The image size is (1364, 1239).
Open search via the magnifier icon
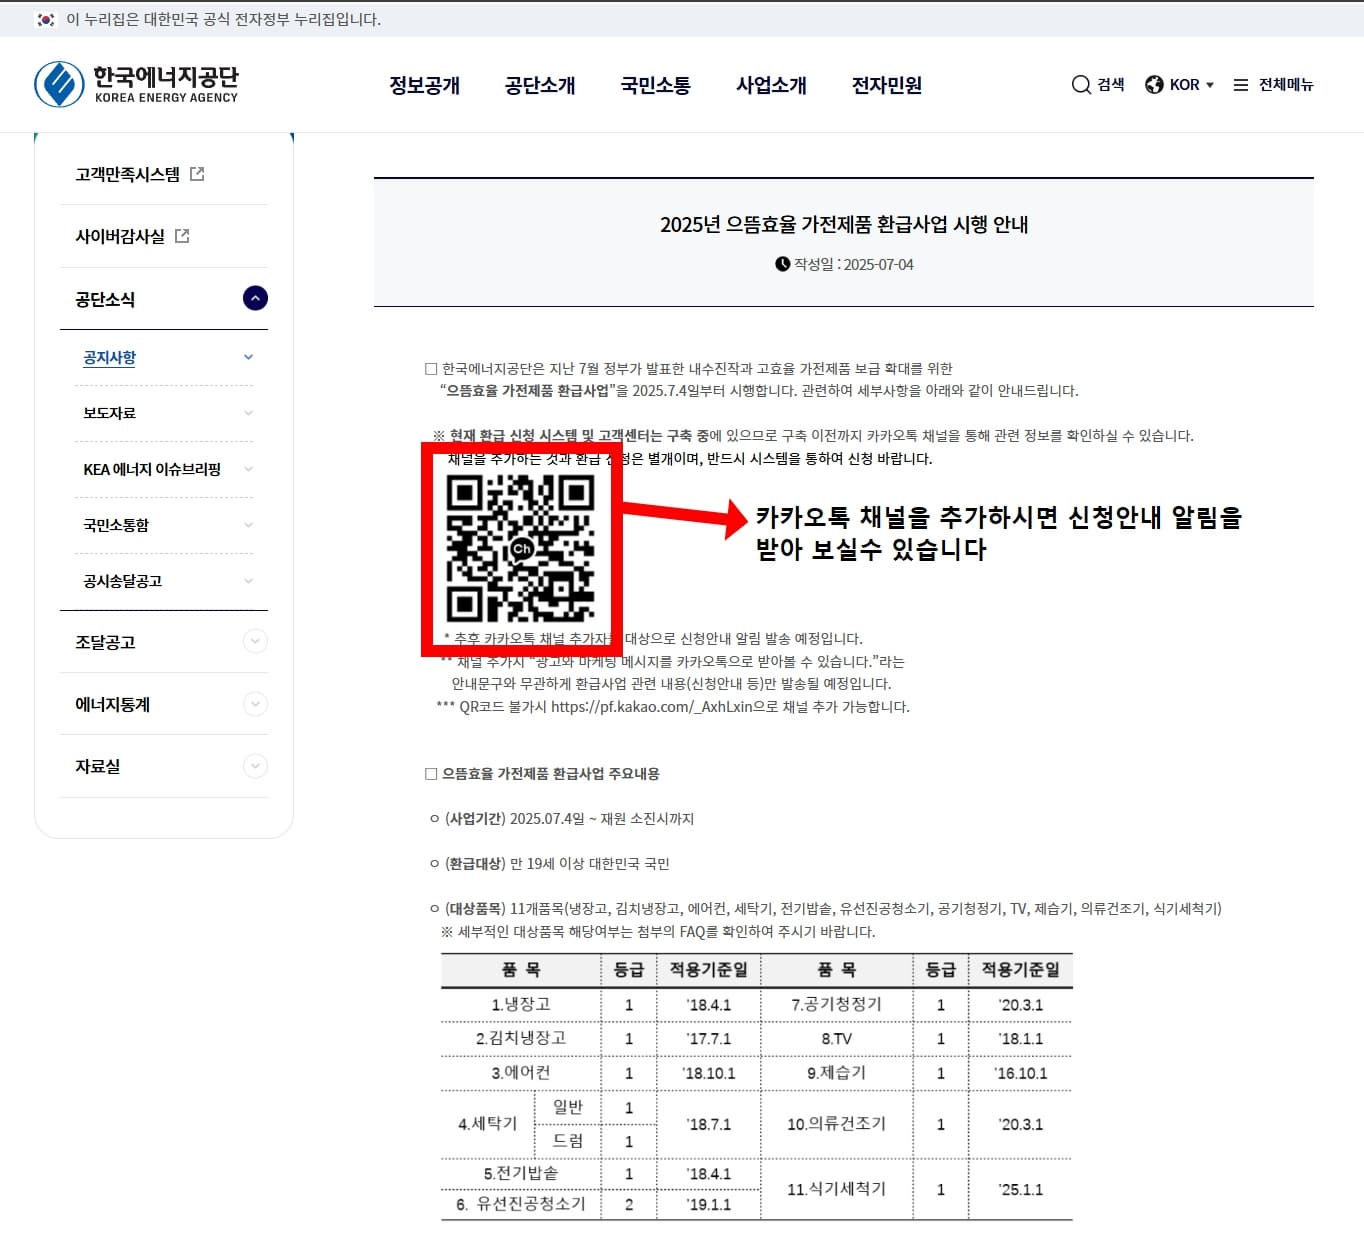point(1080,85)
